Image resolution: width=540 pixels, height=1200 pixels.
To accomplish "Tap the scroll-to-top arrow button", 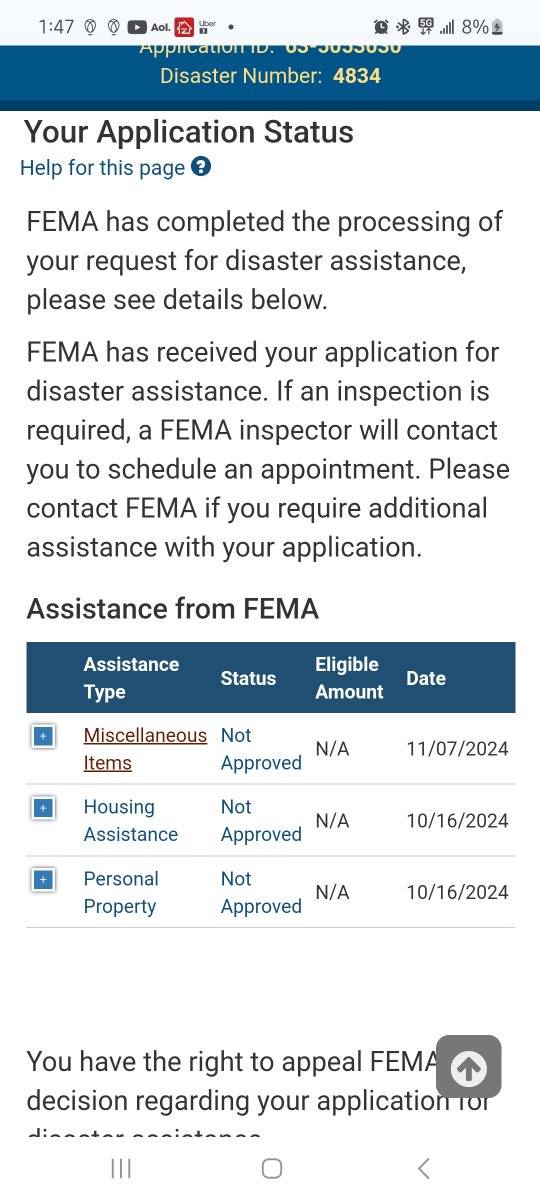I will pyautogui.click(x=468, y=1067).
